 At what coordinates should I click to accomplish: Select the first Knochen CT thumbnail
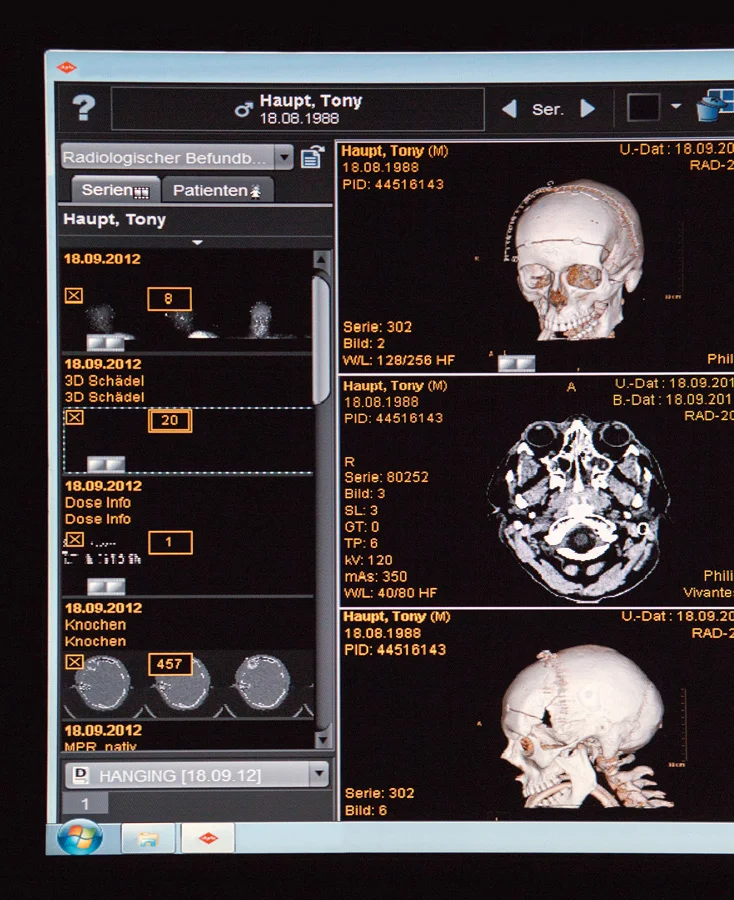[103, 684]
